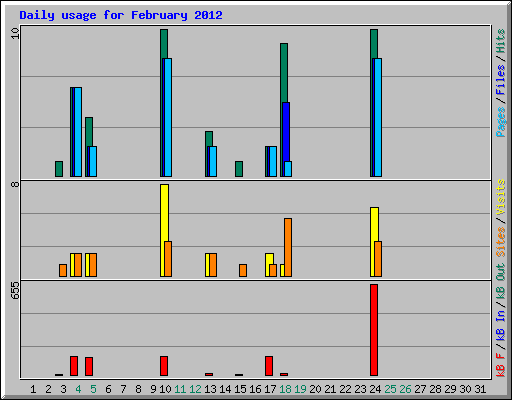Click the "In" legend label
The width and height of the screenshot is (512, 400).
(x=500, y=316)
